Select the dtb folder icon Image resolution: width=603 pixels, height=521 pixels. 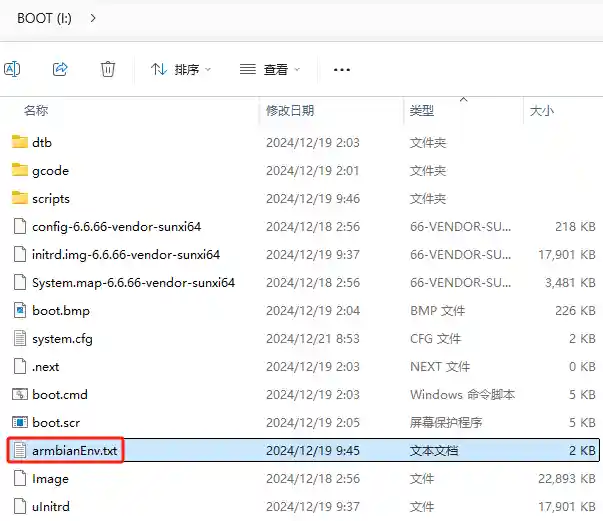point(20,142)
